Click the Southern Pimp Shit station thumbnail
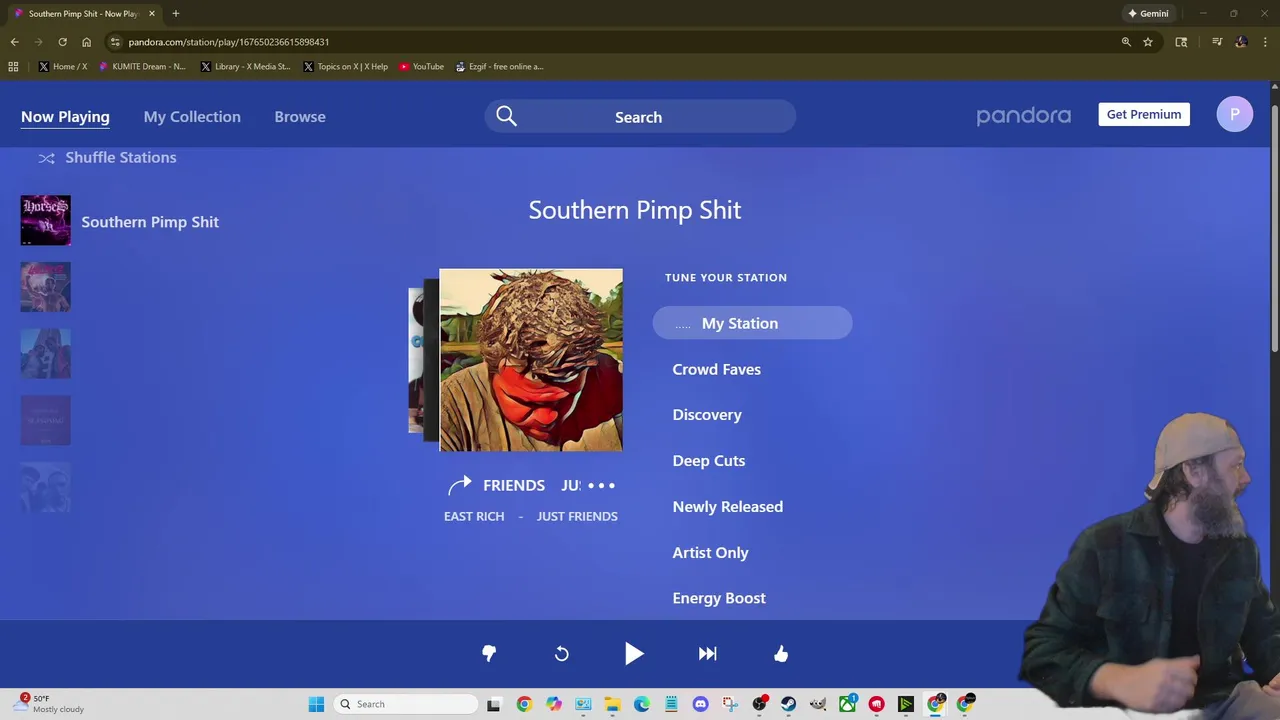The height and width of the screenshot is (720, 1280). (x=45, y=220)
